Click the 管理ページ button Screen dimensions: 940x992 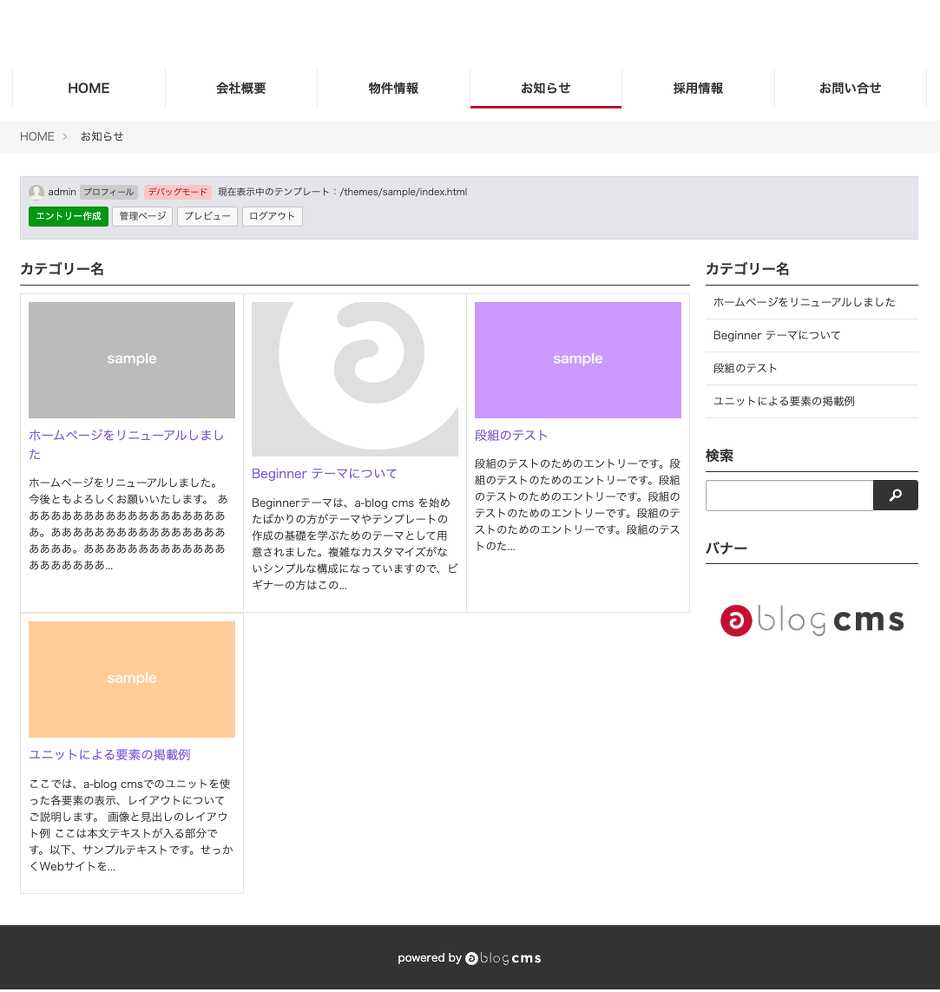pos(142,216)
